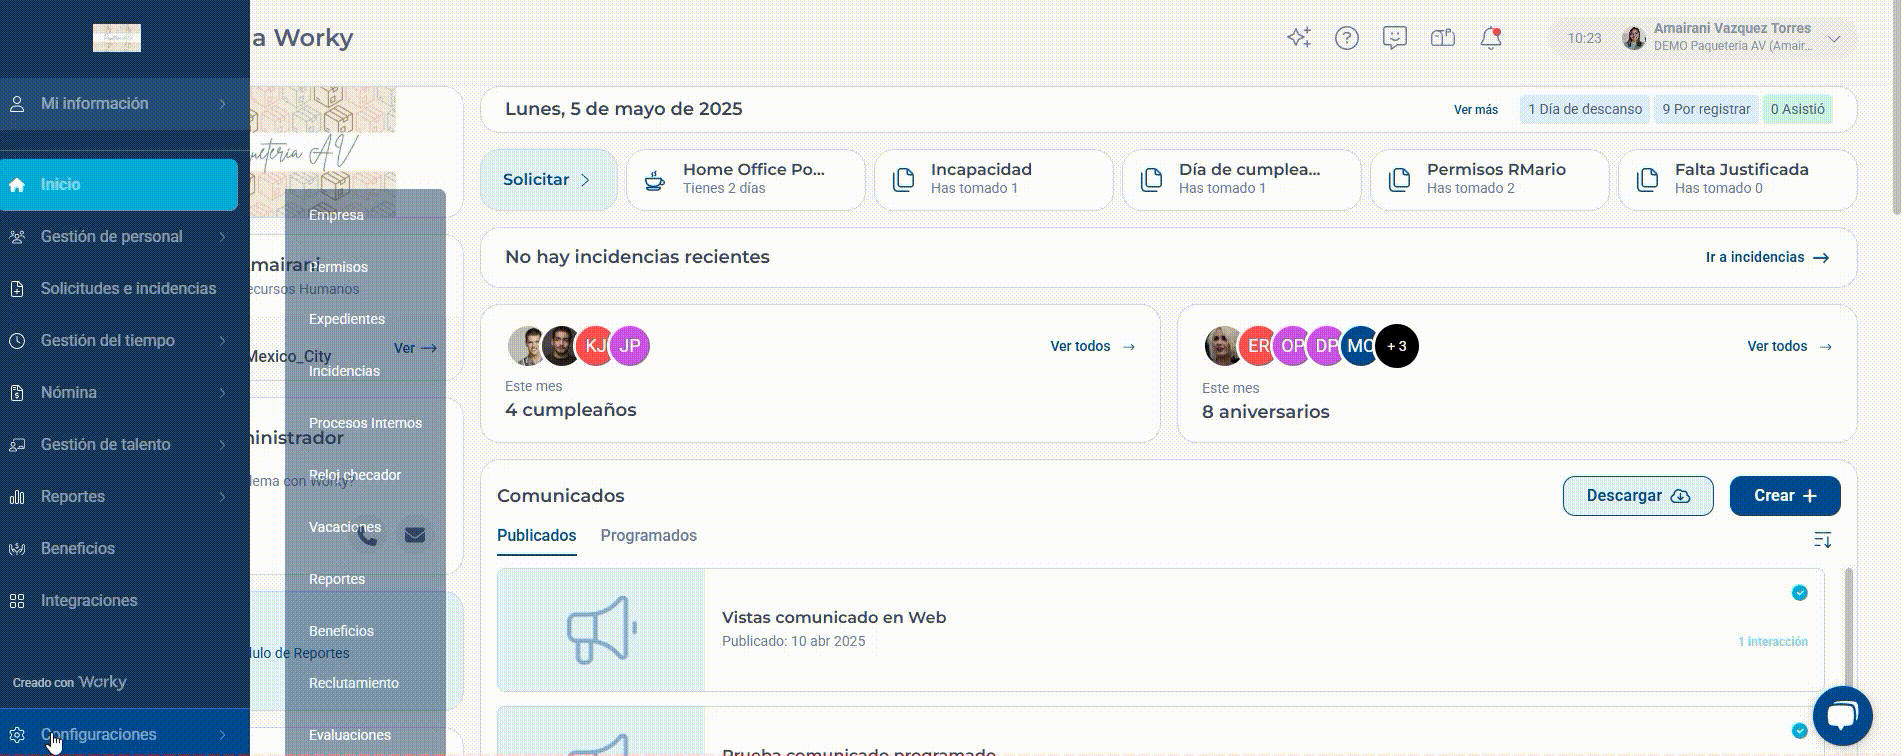1902x756 pixels.
Task: Click Descargar button
Action: [x=1638, y=496]
